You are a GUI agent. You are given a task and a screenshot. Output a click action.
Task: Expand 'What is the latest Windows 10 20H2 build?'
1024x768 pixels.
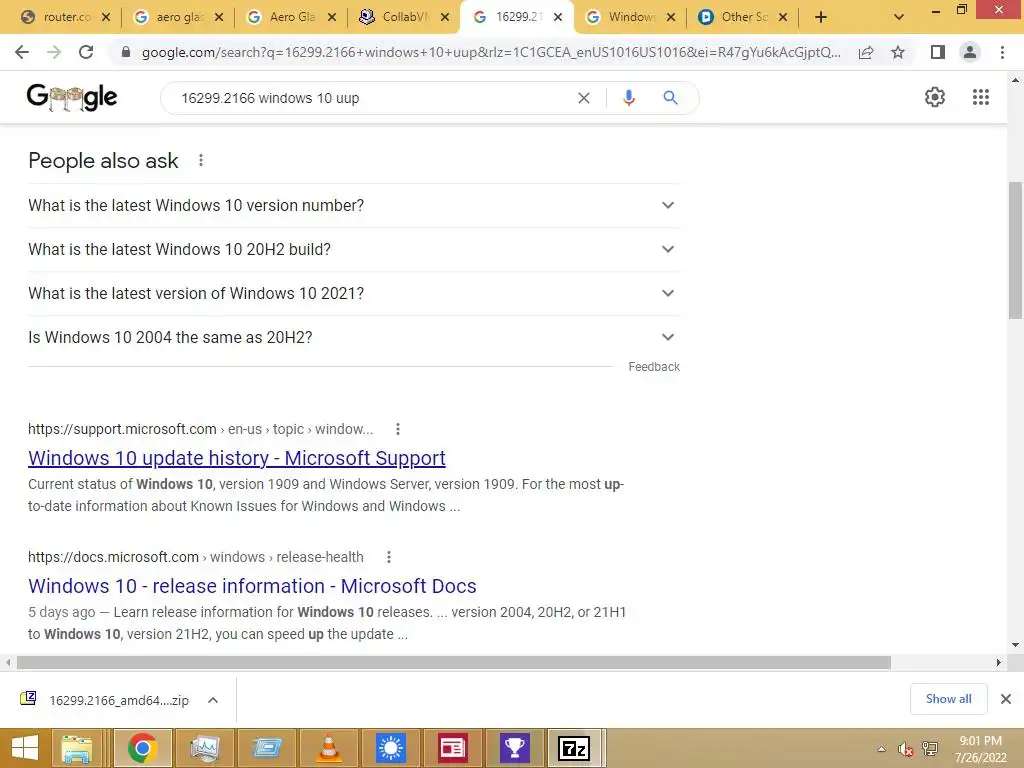[x=354, y=249]
